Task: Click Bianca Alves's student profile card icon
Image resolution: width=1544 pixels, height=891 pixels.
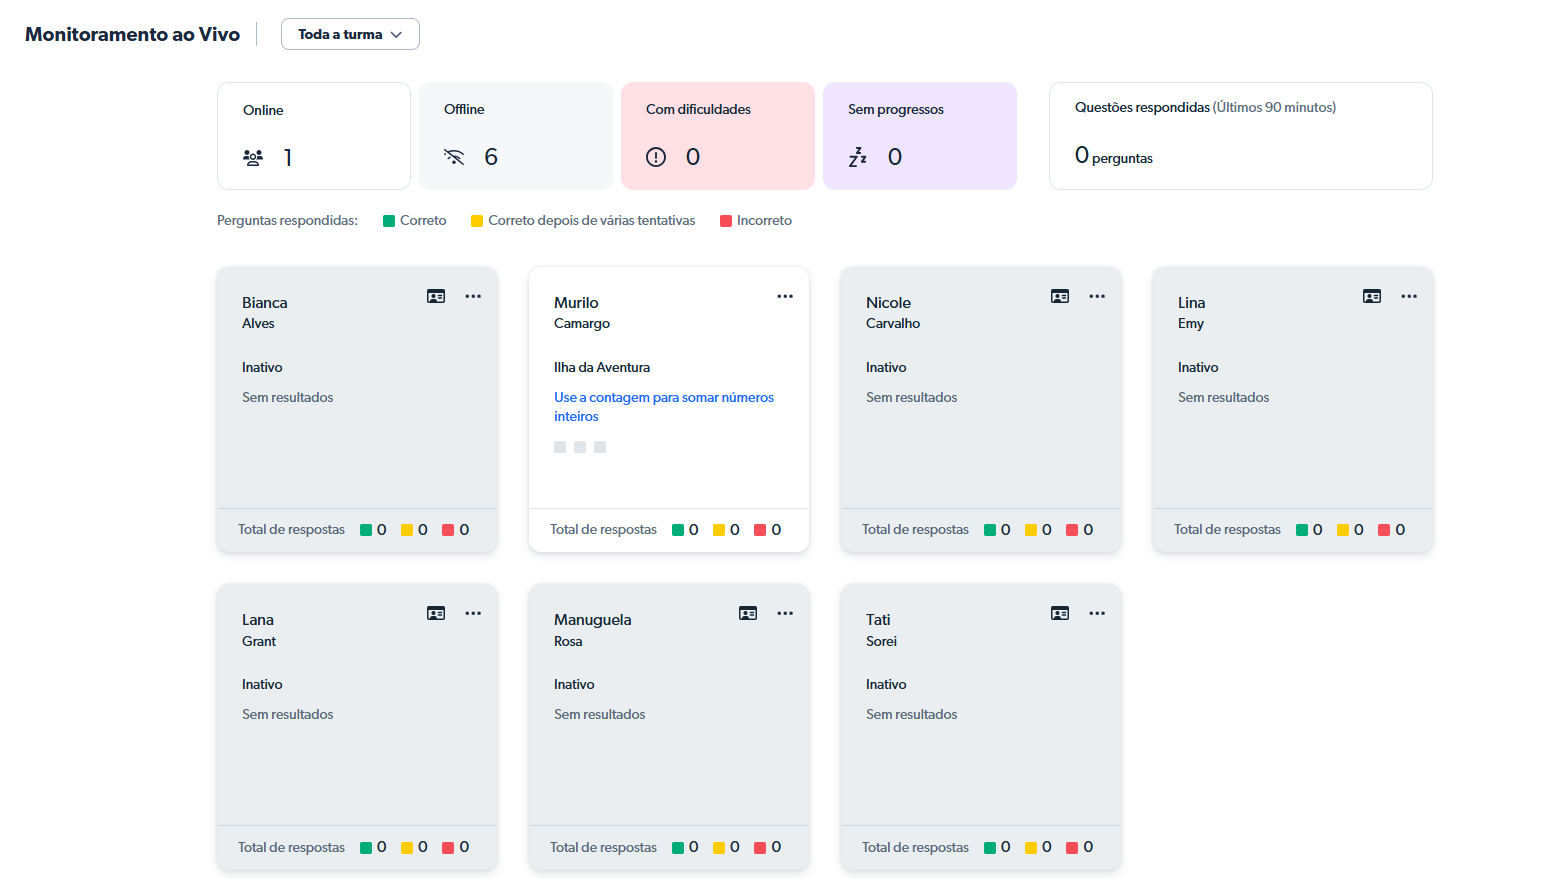Action: point(436,296)
